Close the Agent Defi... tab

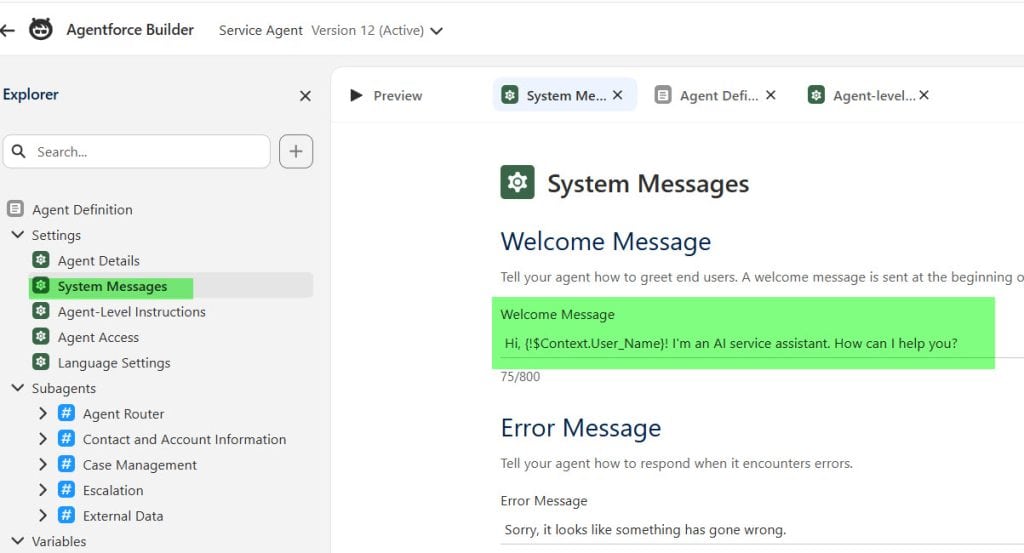coord(771,95)
